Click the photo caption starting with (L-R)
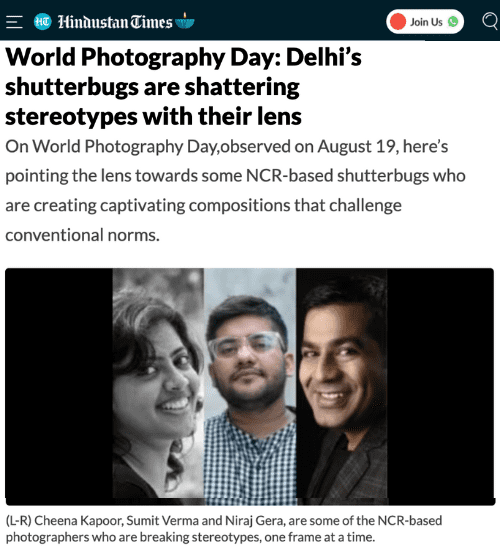 (224, 529)
